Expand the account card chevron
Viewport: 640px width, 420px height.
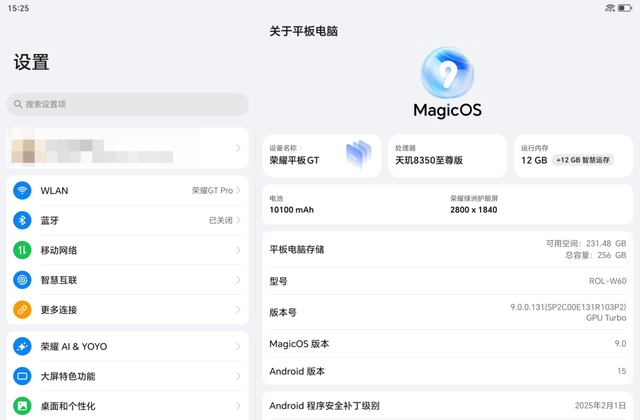click(238, 148)
